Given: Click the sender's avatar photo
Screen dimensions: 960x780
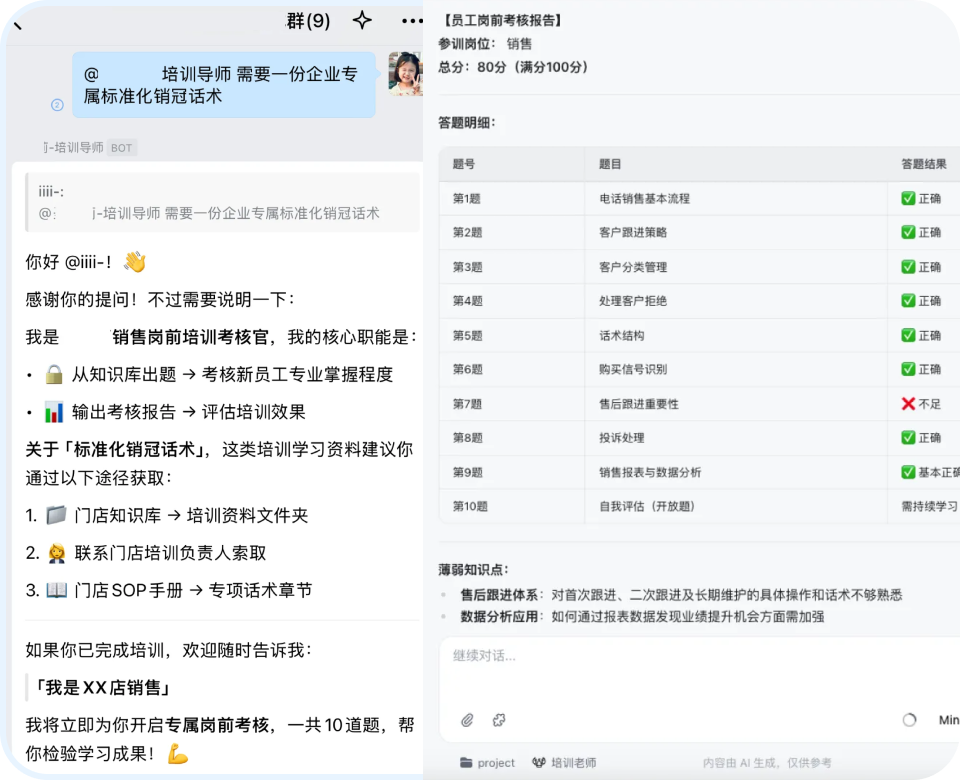Looking at the screenshot, I should [x=405, y=73].
